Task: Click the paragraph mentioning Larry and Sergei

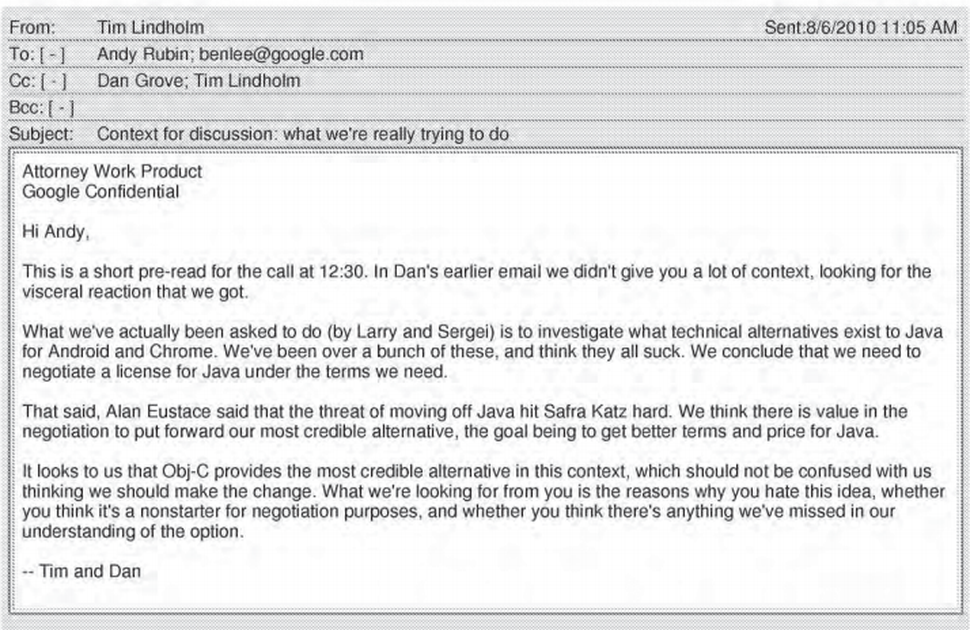Action: pyautogui.click(x=483, y=352)
